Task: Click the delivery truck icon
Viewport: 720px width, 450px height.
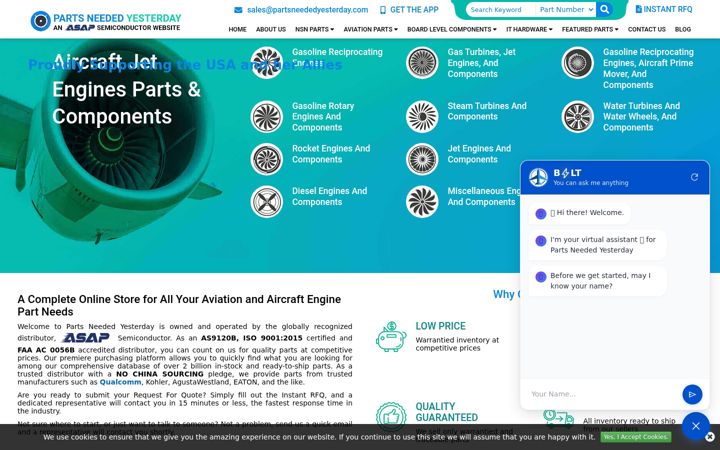Action: click(x=558, y=418)
